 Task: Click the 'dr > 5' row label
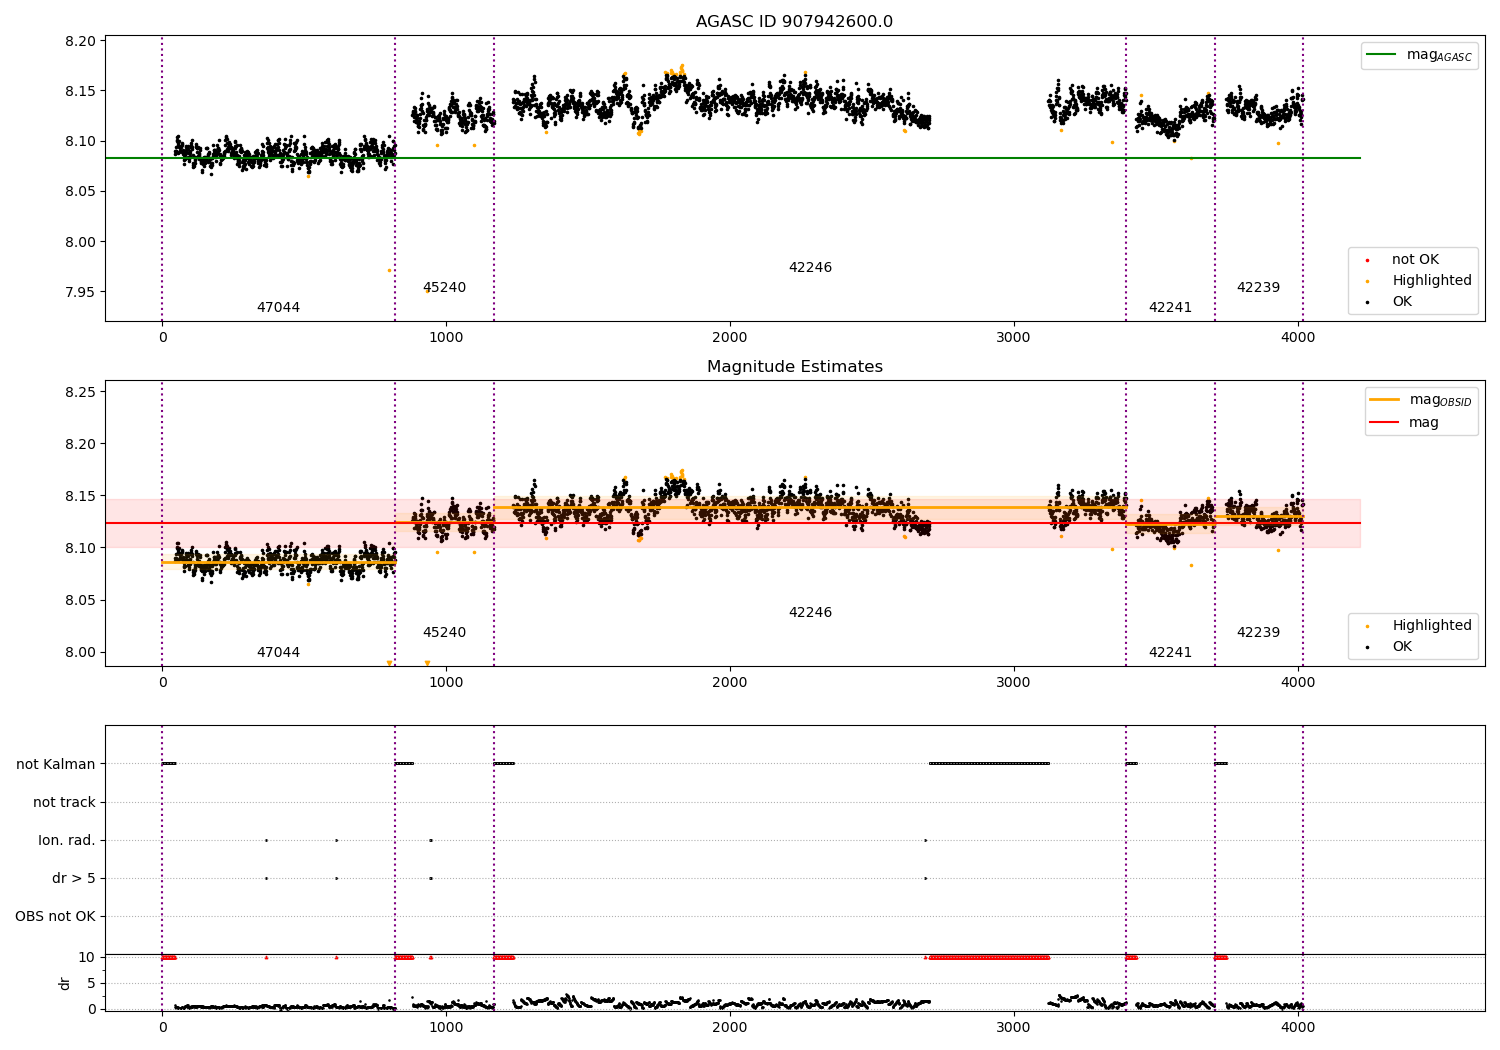[74, 878]
